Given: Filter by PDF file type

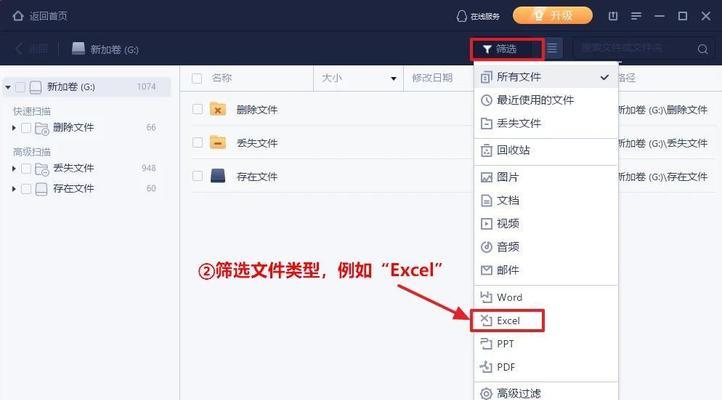Looking at the screenshot, I should tap(545, 367).
